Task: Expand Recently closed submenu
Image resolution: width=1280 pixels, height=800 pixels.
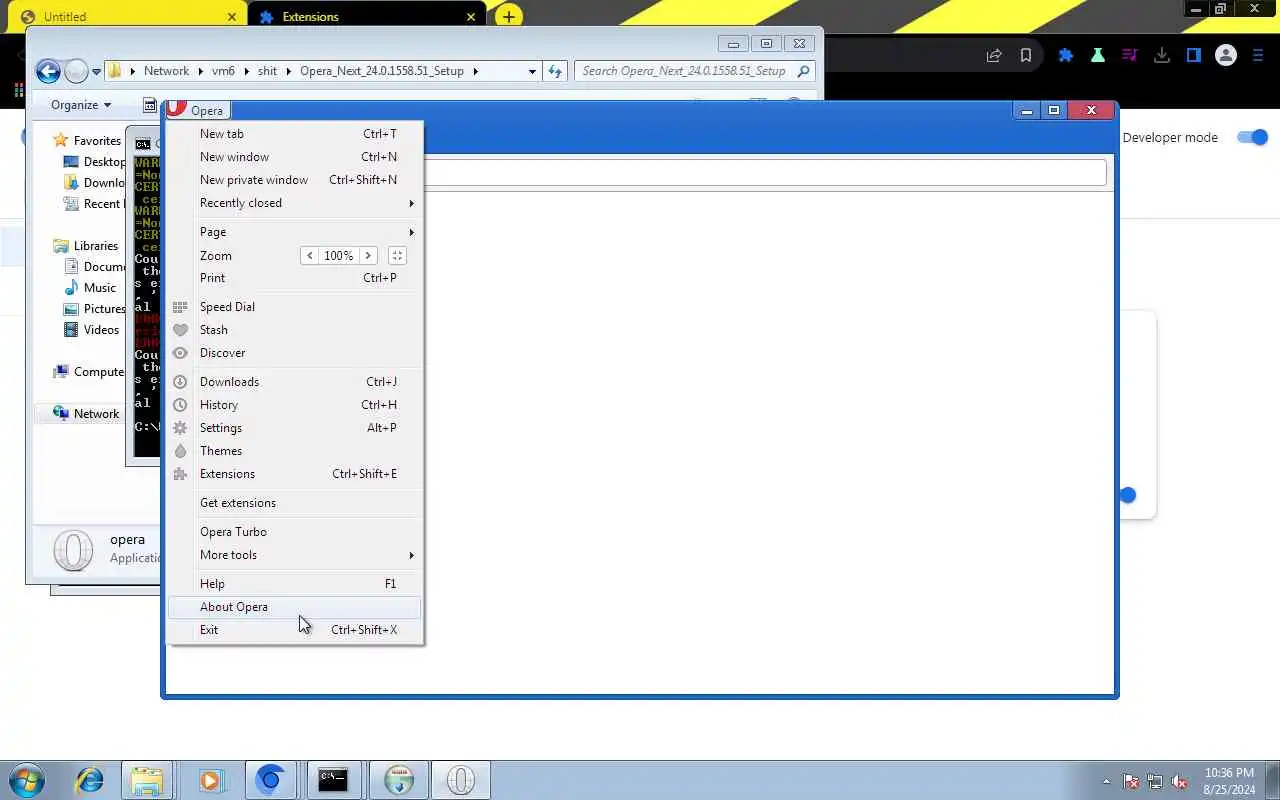Action: pyautogui.click(x=296, y=203)
